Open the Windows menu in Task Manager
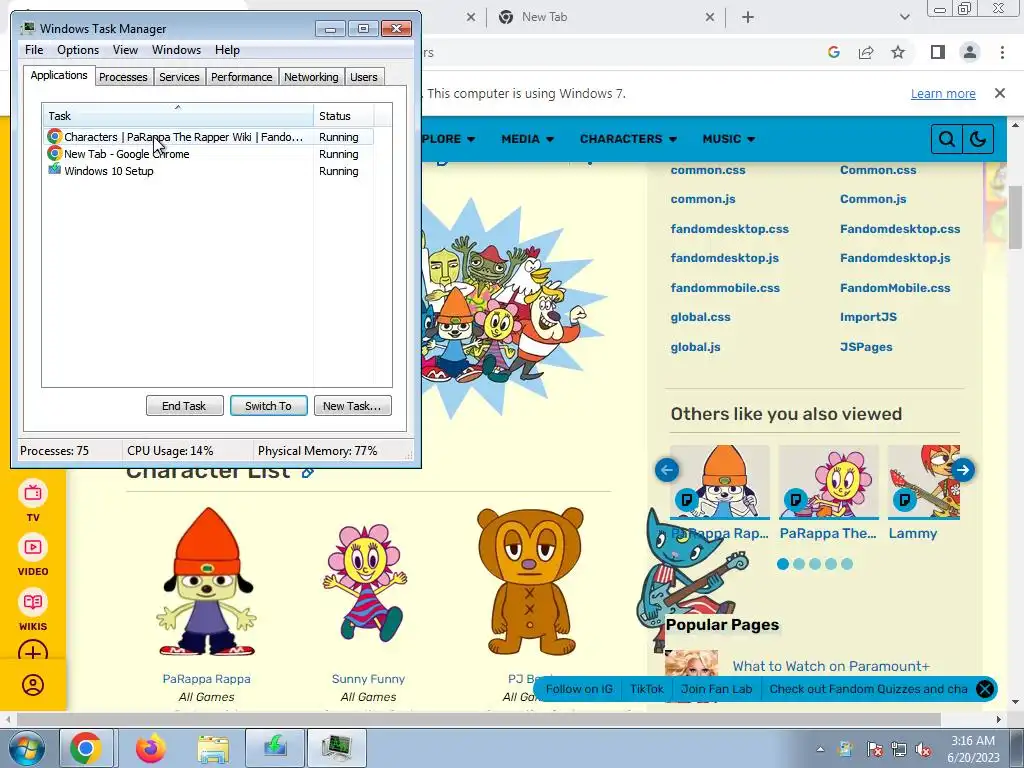 tap(176, 50)
